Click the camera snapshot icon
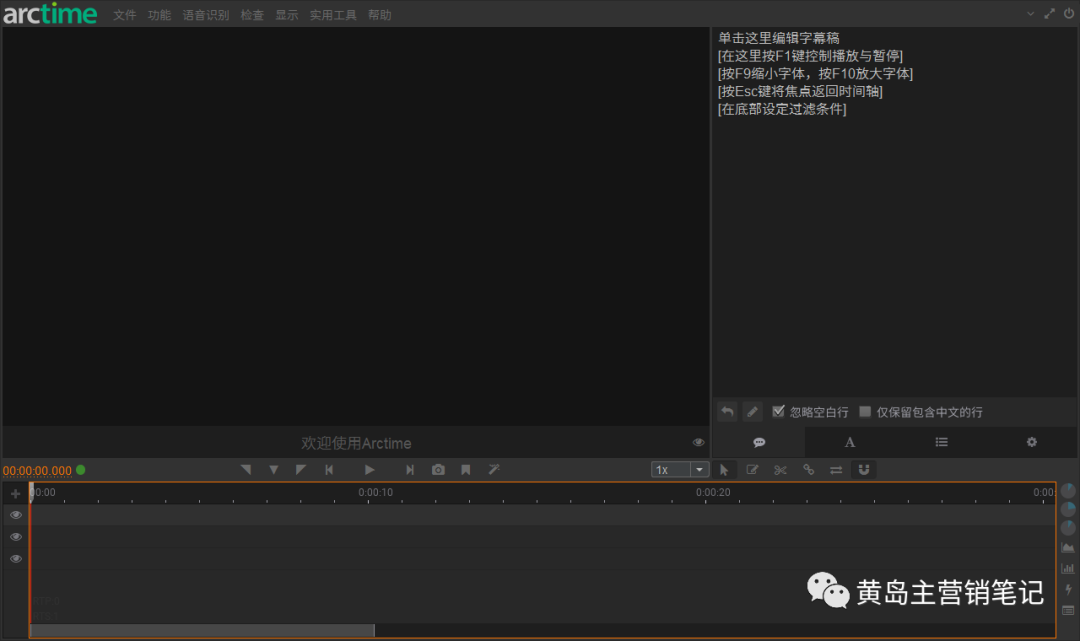The height and width of the screenshot is (641, 1080). pyautogui.click(x=438, y=470)
